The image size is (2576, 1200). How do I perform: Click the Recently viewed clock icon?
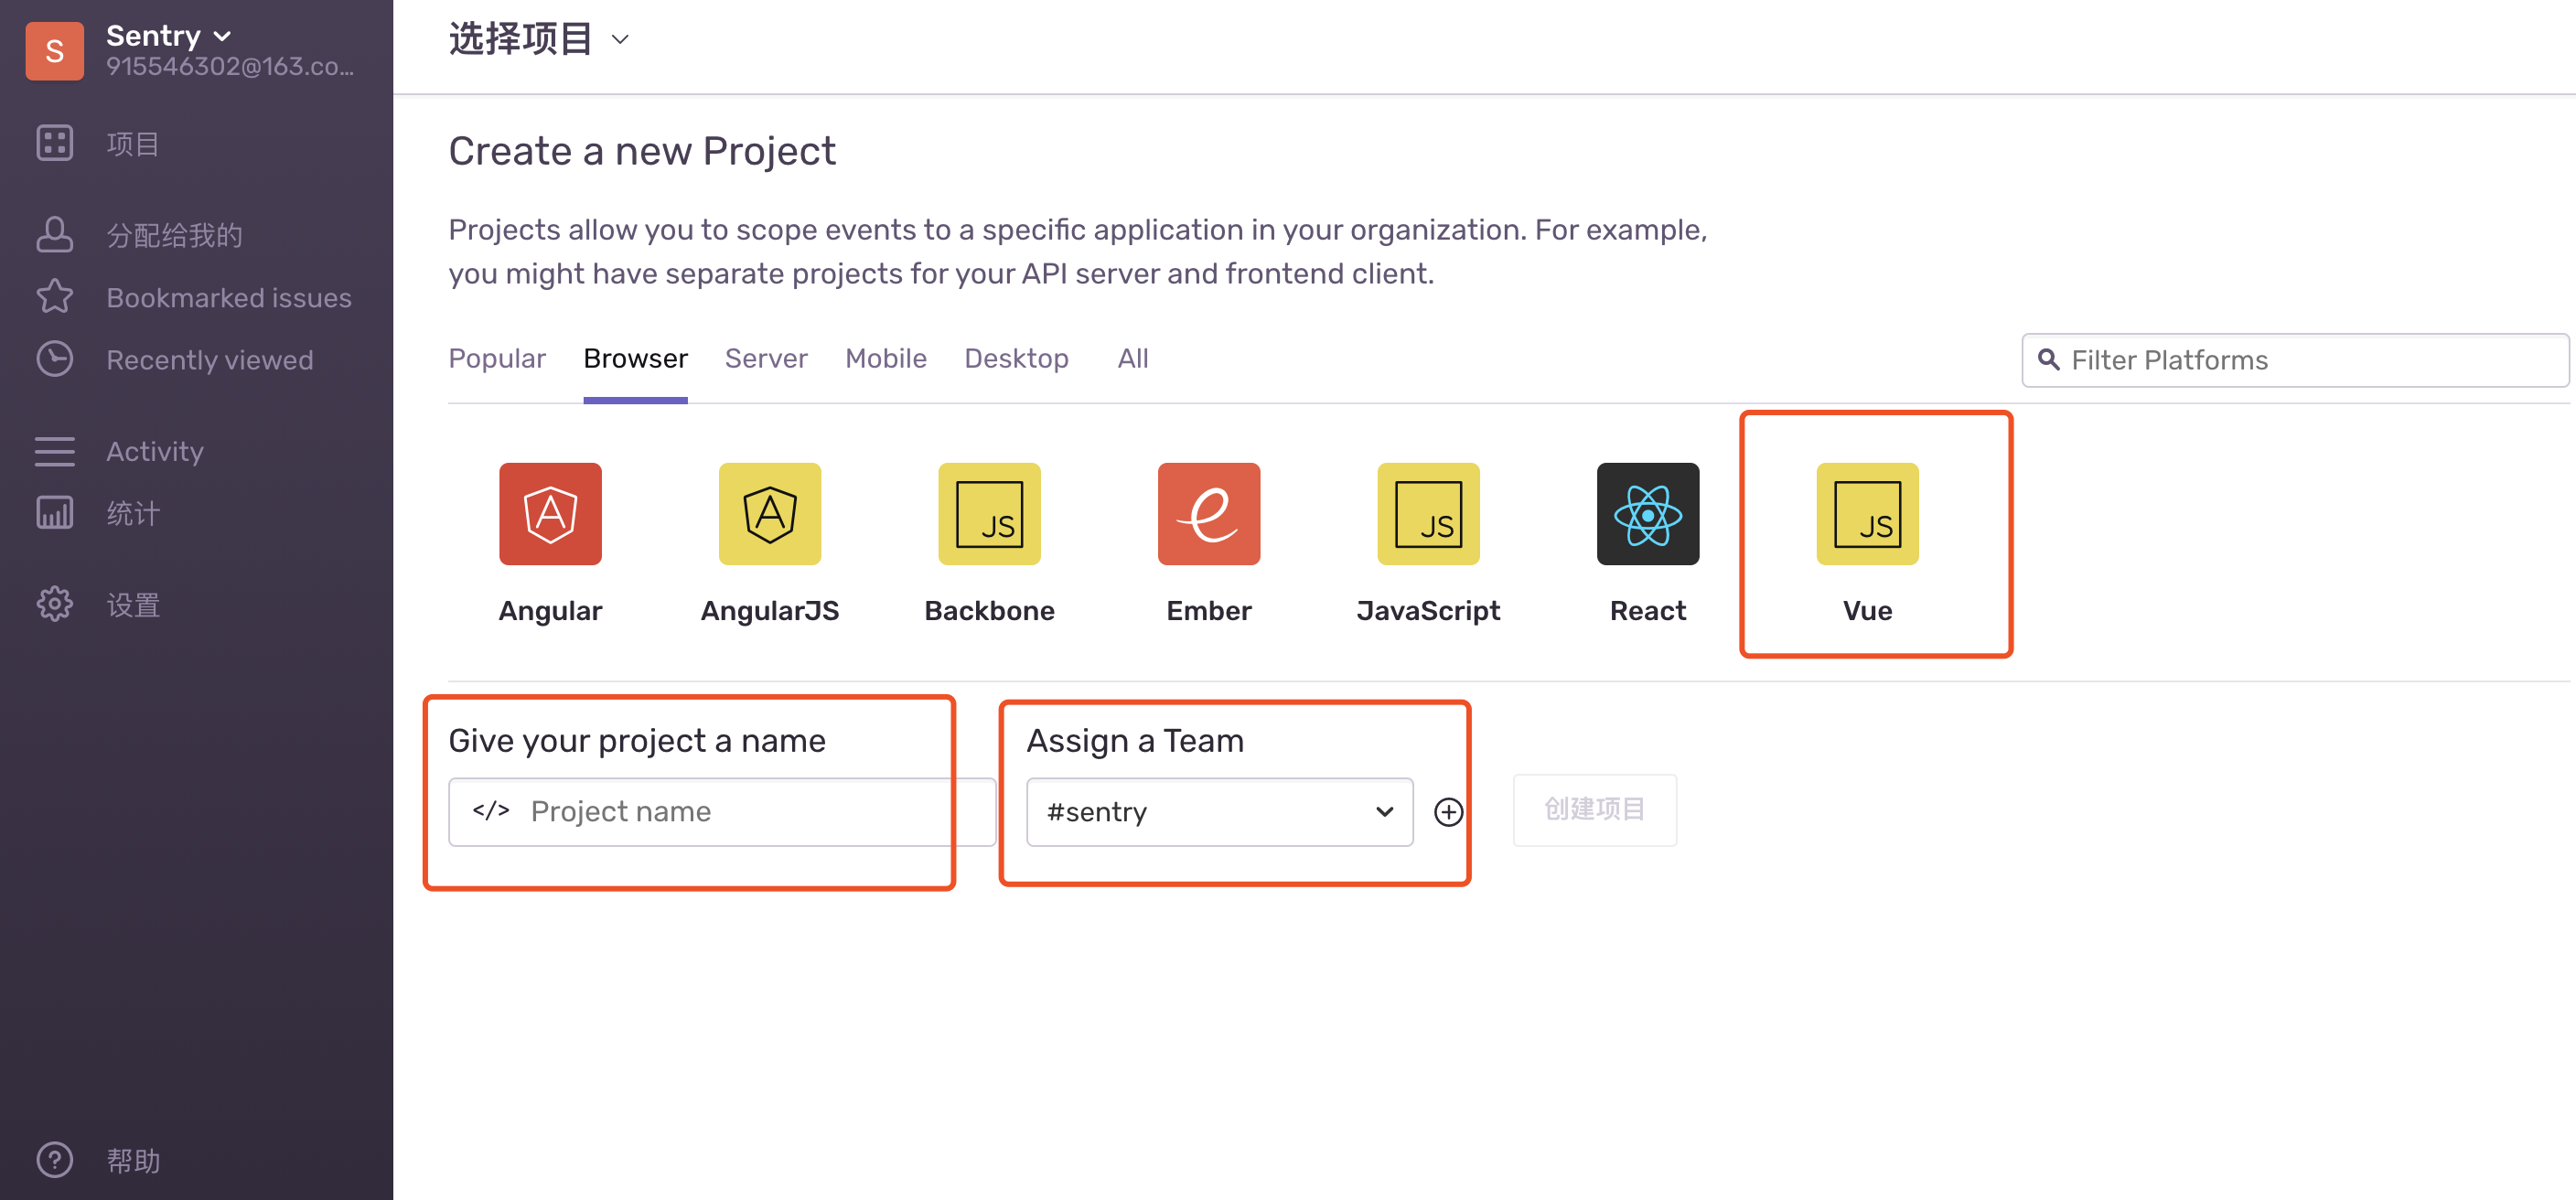[x=54, y=359]
